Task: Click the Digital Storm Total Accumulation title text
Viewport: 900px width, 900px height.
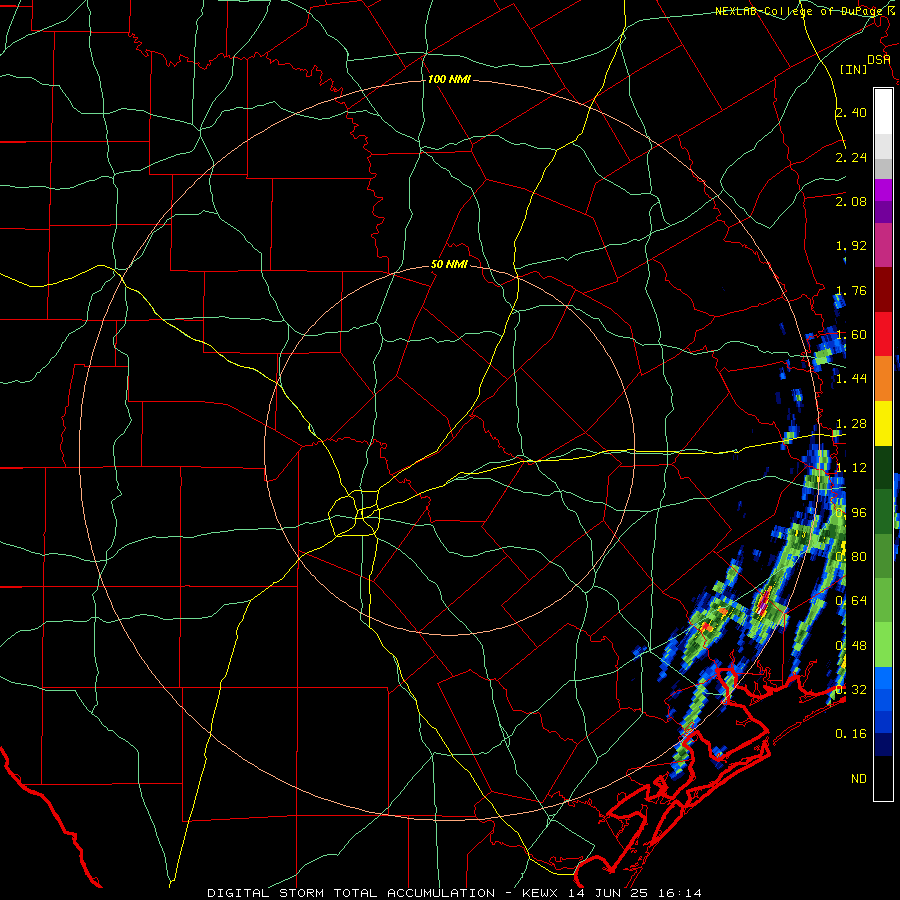Action: click(351, 893)
